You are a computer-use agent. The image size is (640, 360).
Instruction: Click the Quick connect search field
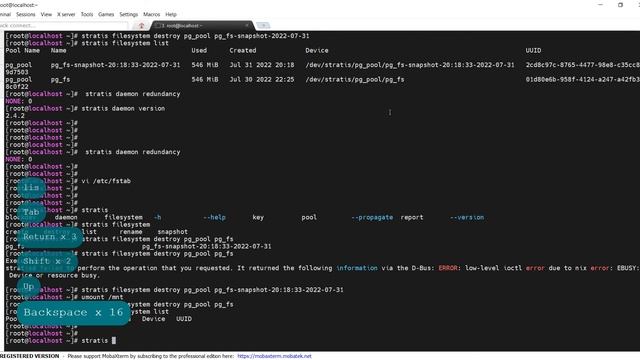[63, 25]
